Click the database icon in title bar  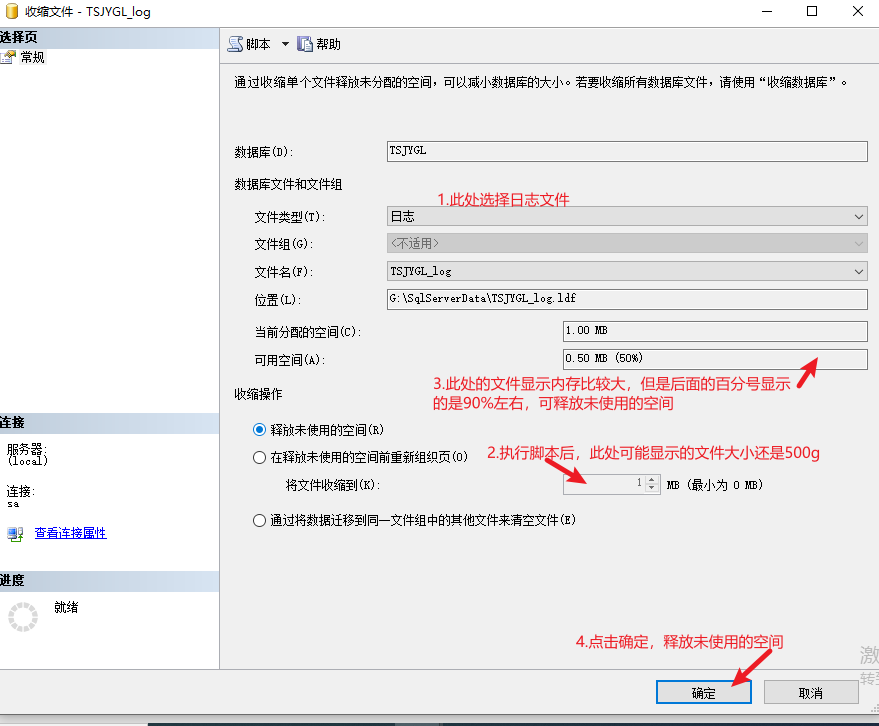coord(11,11)
